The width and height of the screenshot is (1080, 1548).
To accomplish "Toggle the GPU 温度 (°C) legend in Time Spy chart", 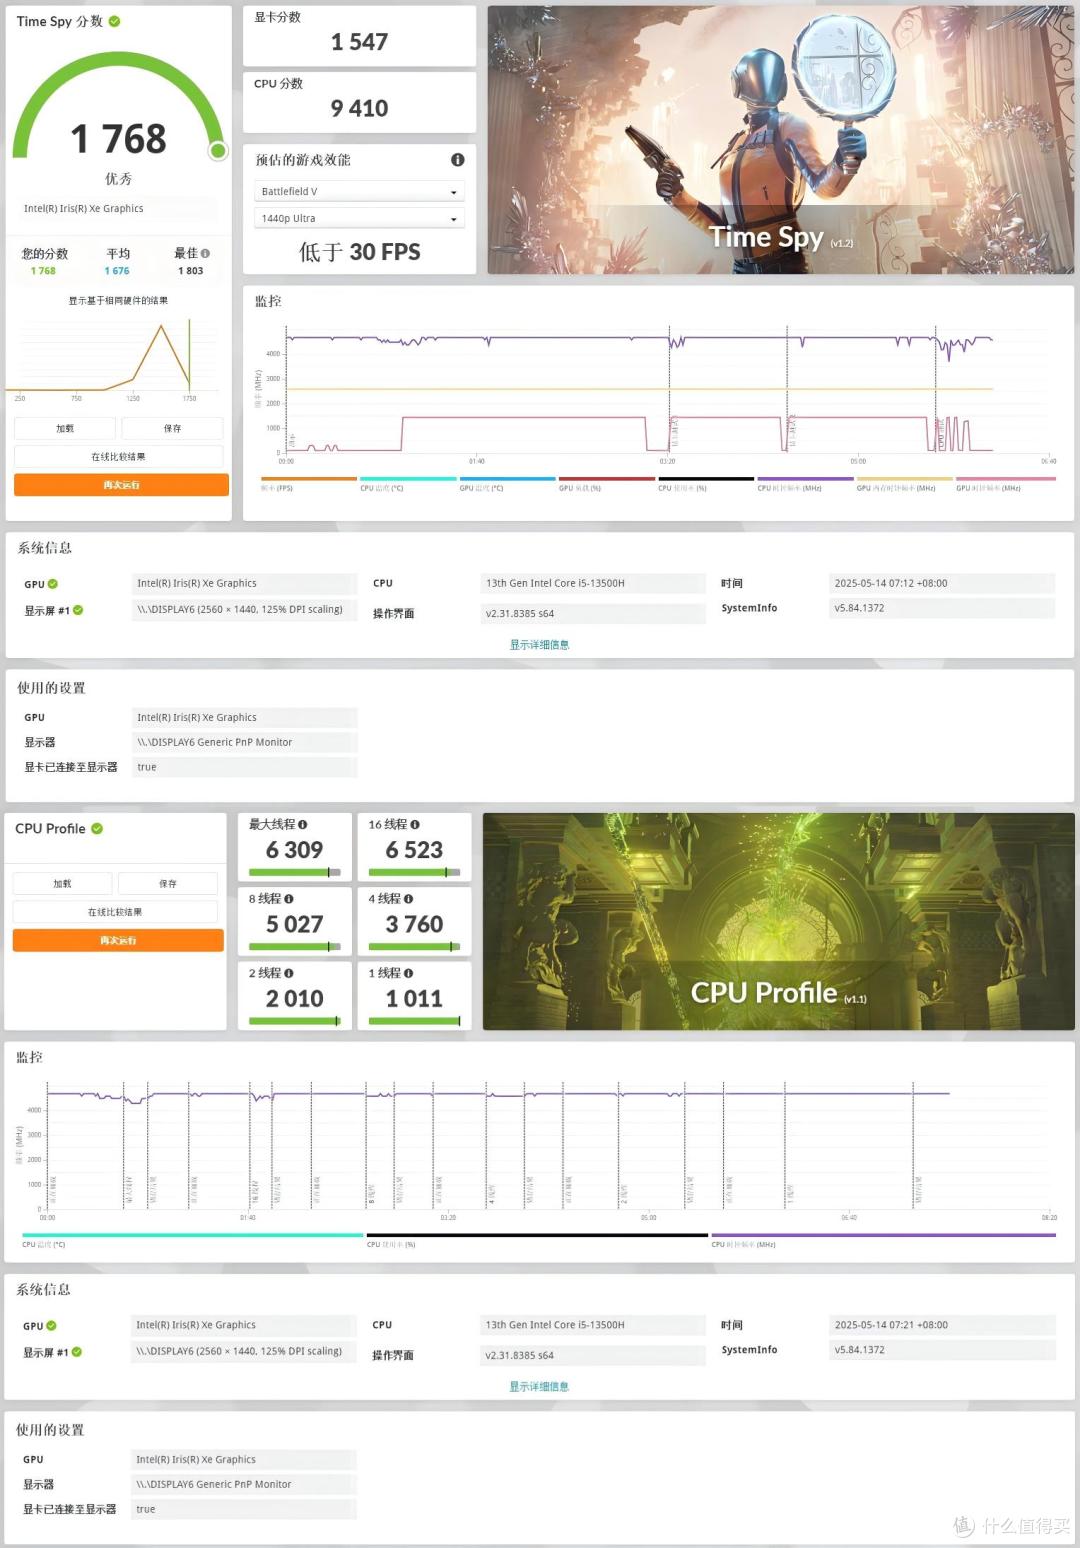I will click(507, 484).
